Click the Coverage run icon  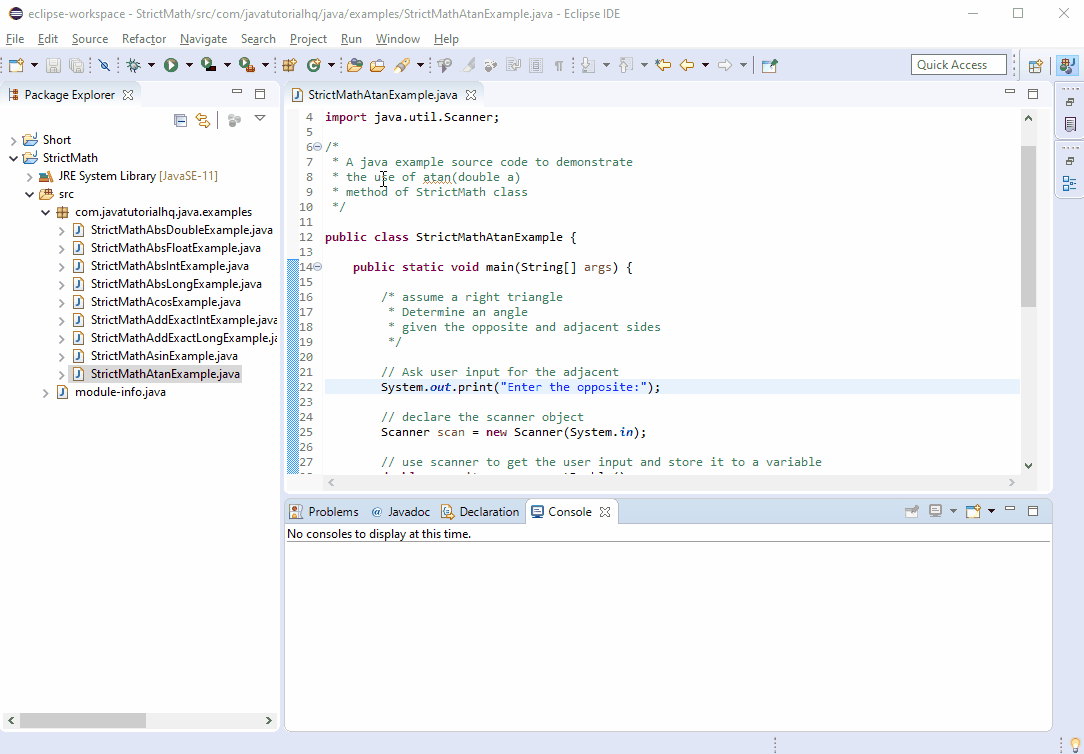pos(209,65)
